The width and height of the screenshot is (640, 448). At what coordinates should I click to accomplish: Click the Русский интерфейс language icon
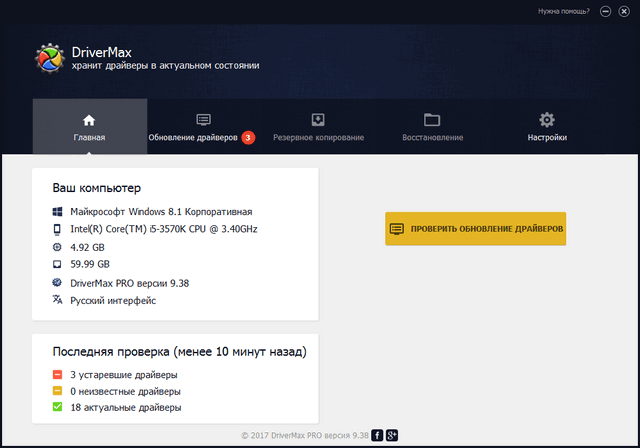57,299
